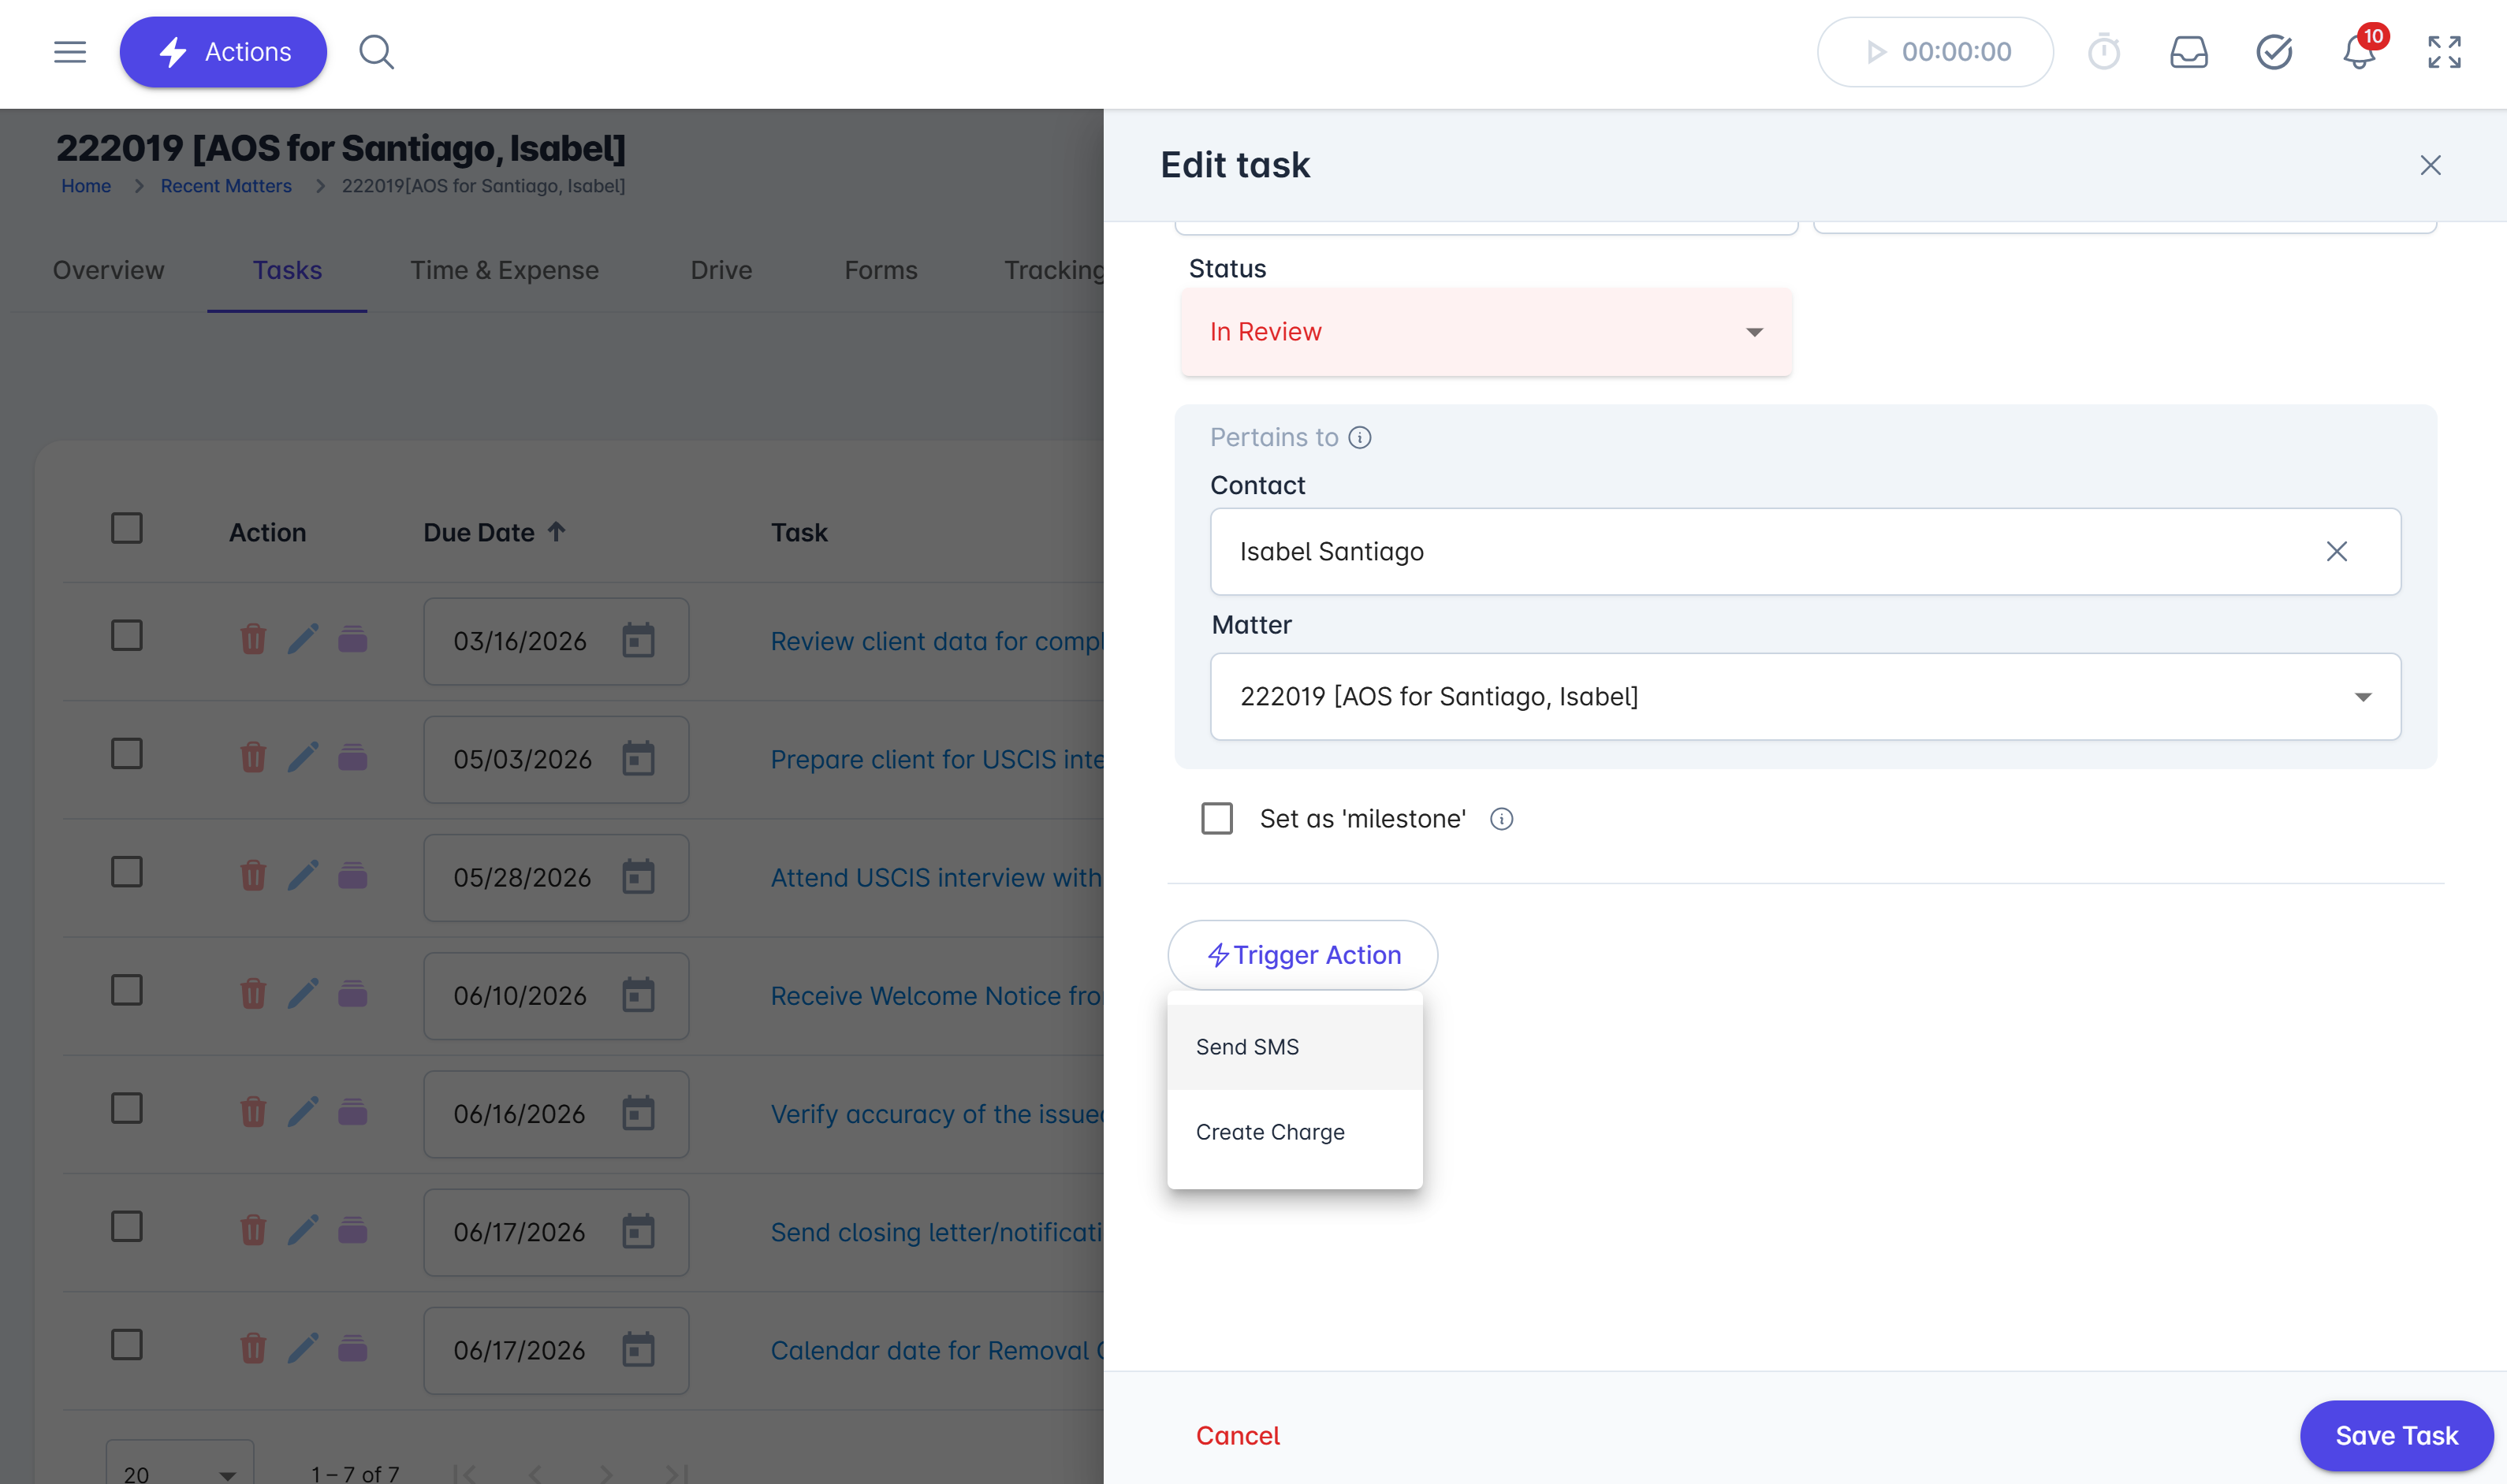Clear Isabel Santiago contact field
2507x1484 pixels.
tap(2336, 552)
